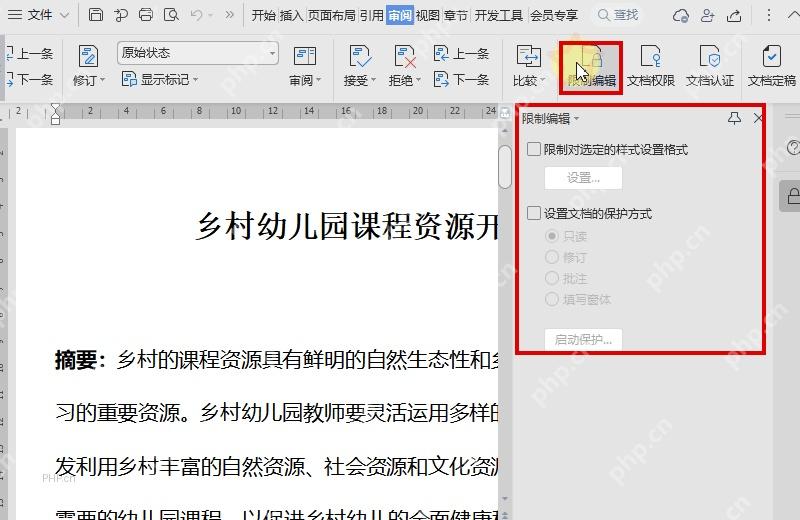Click the 审阅 pane icon
The width and height of the screenshot is (800, 520).
(305, 56)
